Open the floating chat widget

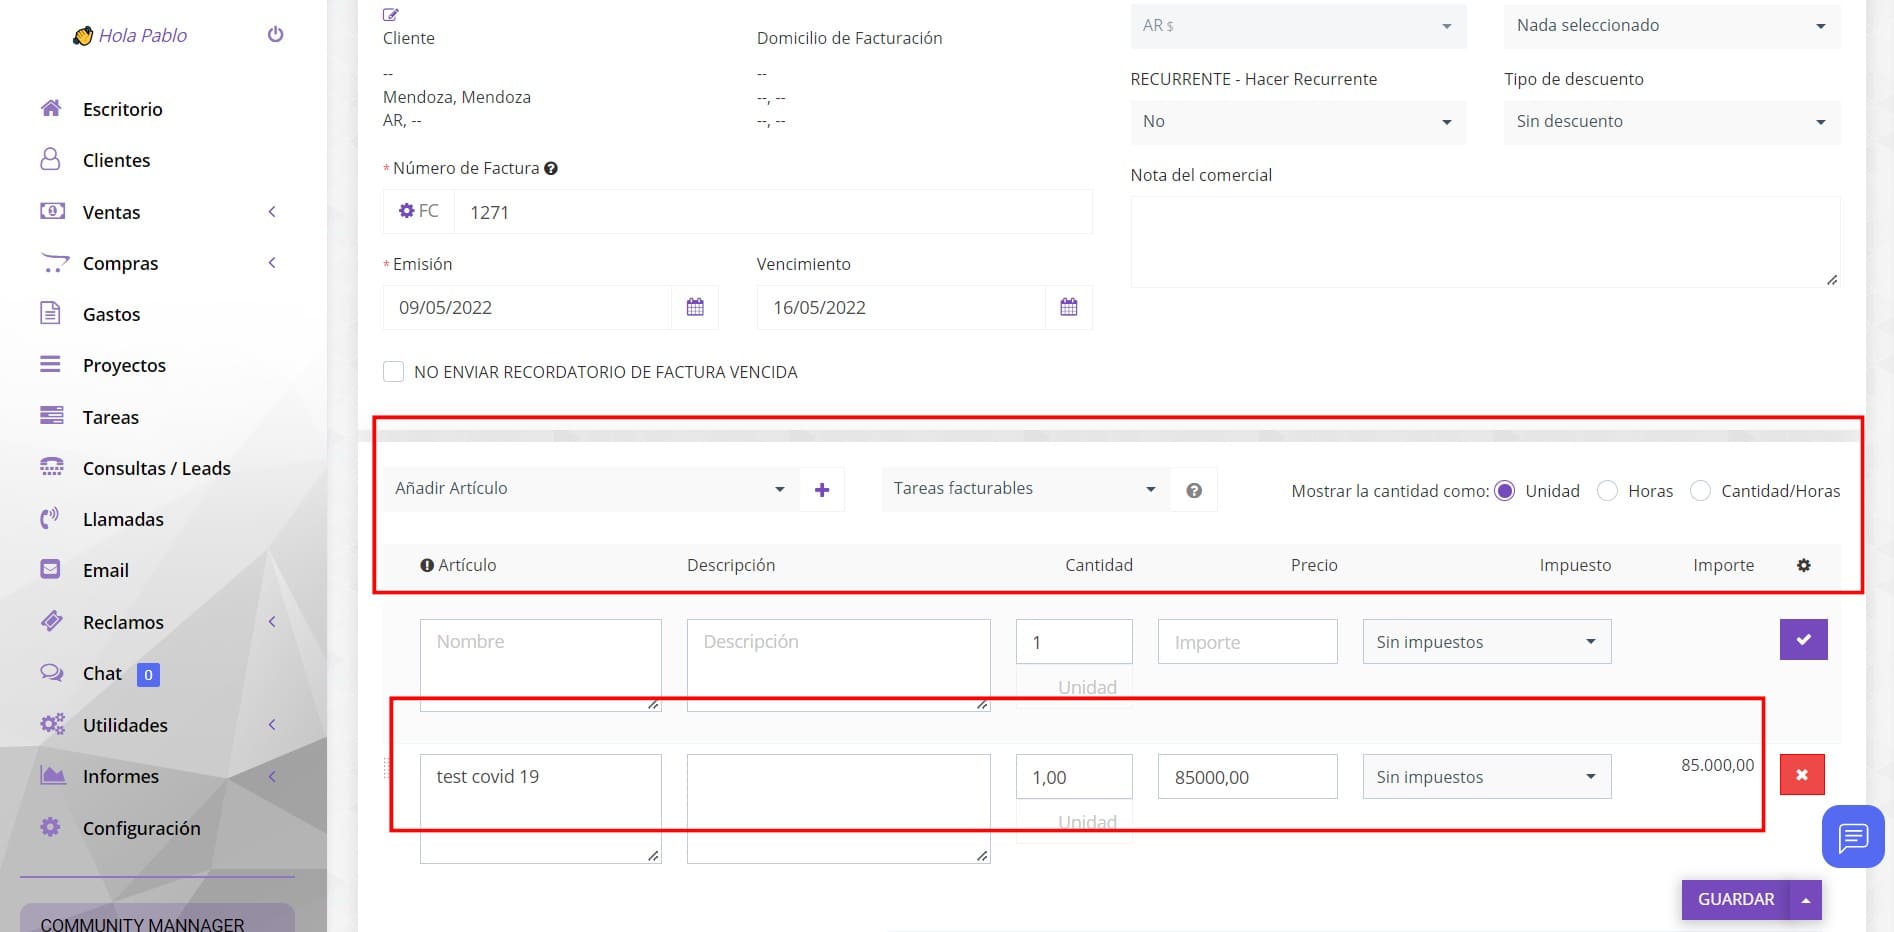coord(1853,836)
